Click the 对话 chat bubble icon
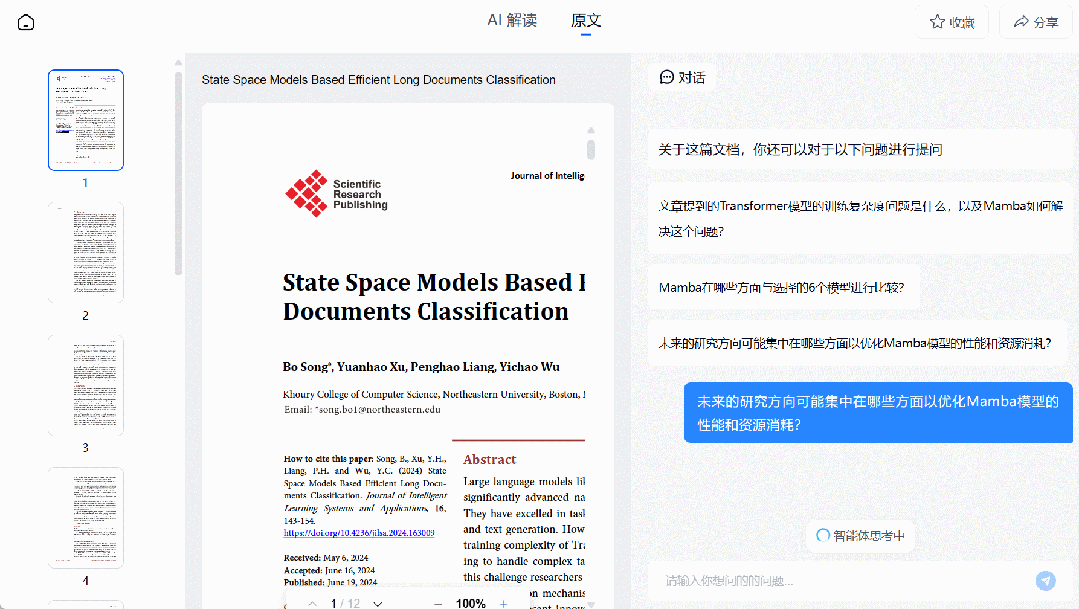 pos(667,77)
